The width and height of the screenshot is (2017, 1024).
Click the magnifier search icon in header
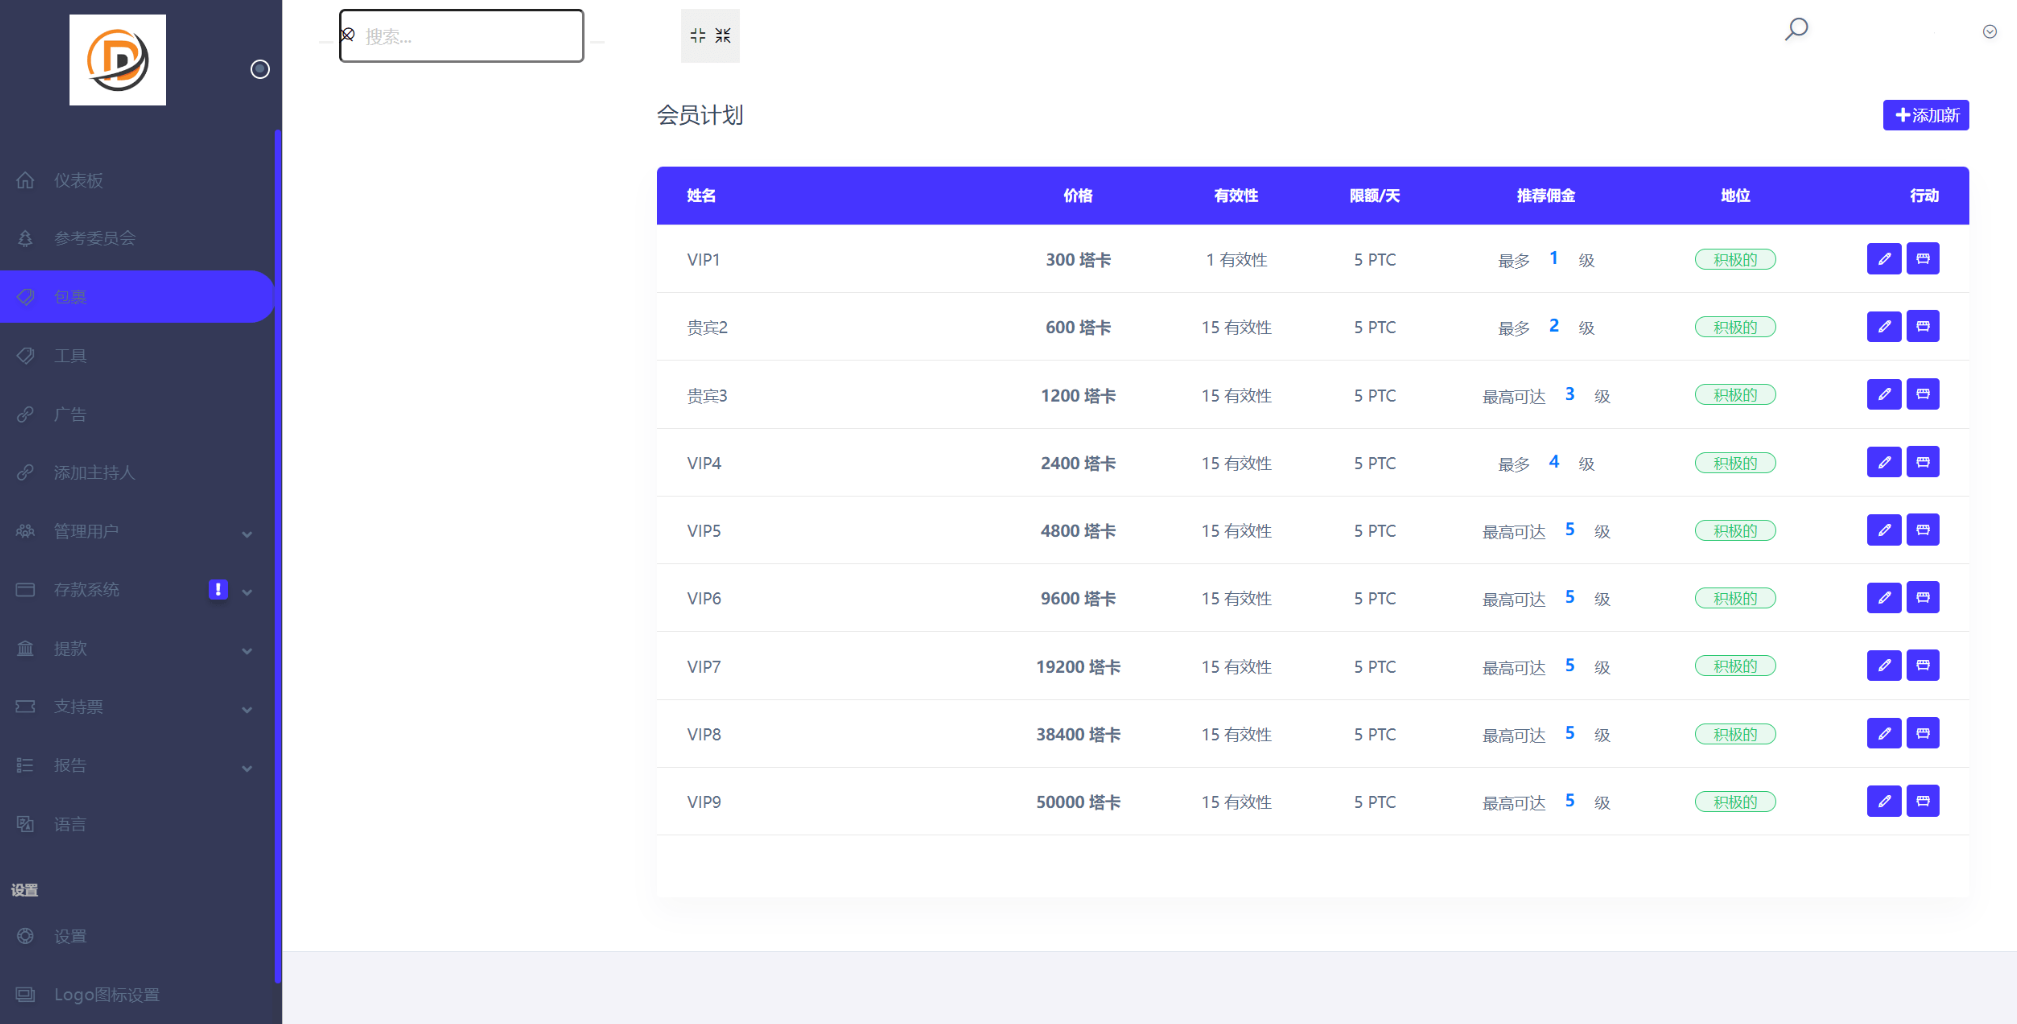coord(1796,29)
